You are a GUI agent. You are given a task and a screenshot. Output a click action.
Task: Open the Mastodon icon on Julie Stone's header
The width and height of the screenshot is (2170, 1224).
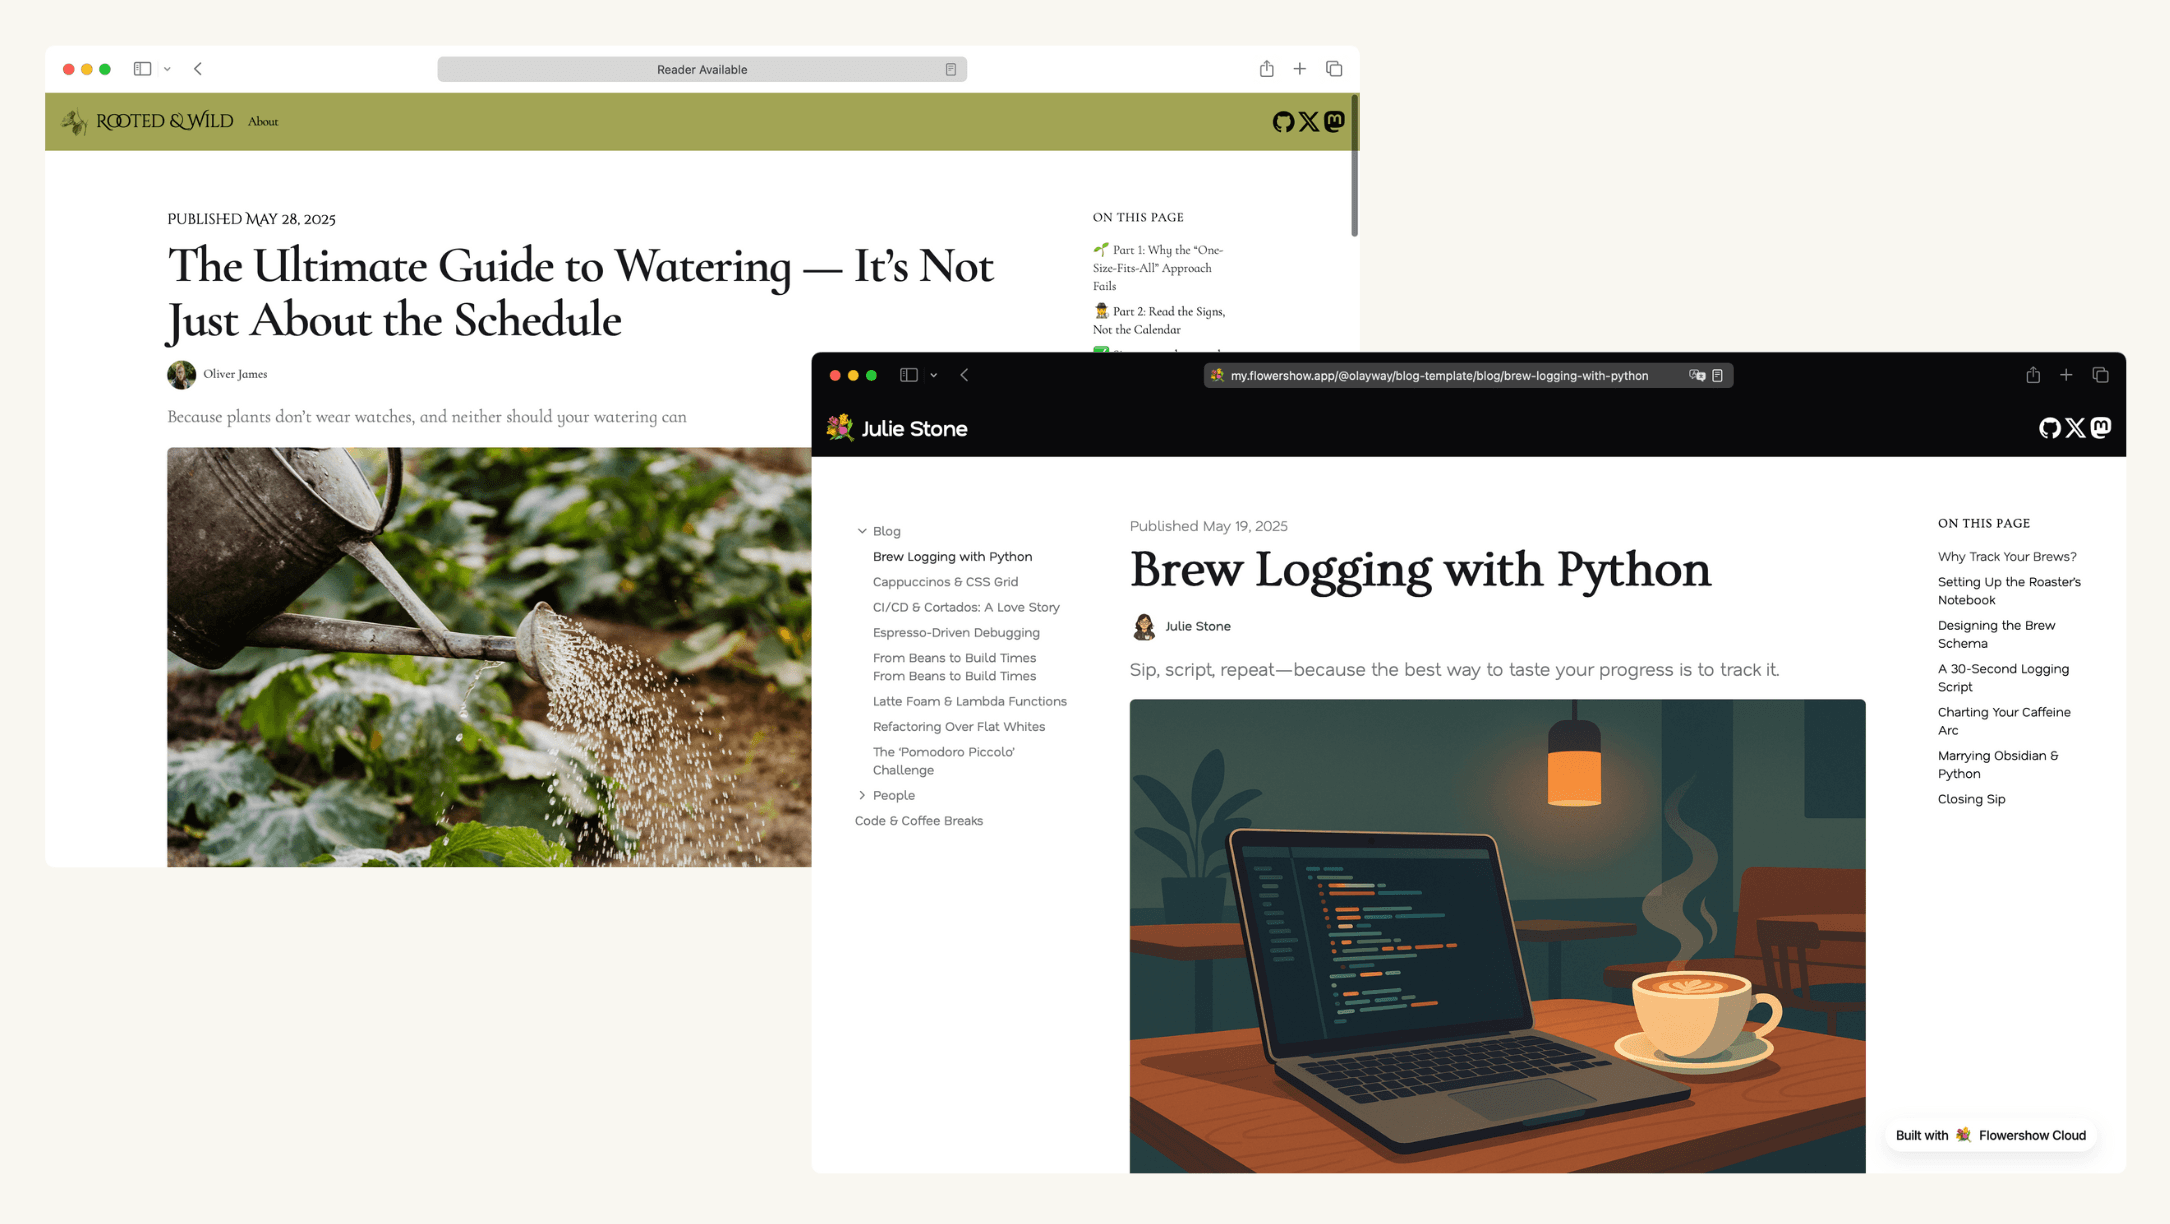tap(2101, 427)
